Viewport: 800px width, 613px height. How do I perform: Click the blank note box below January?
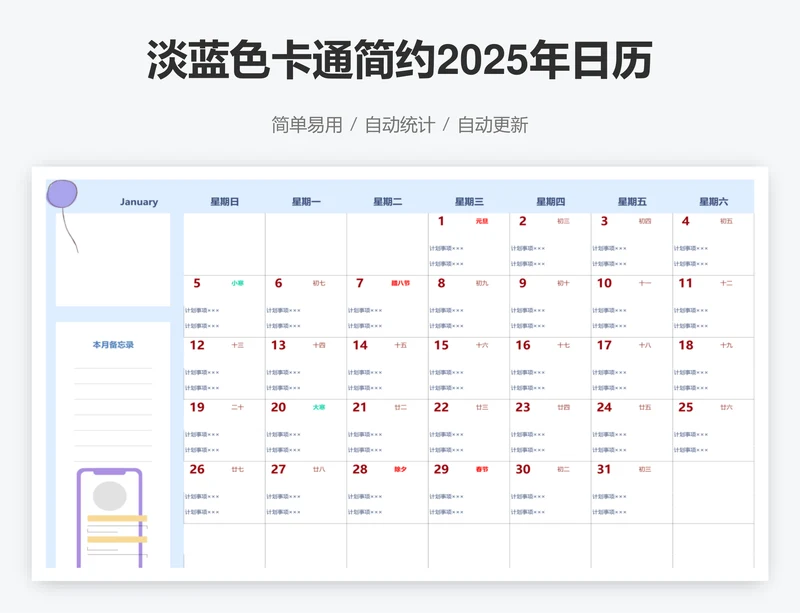tap(113, 260)
